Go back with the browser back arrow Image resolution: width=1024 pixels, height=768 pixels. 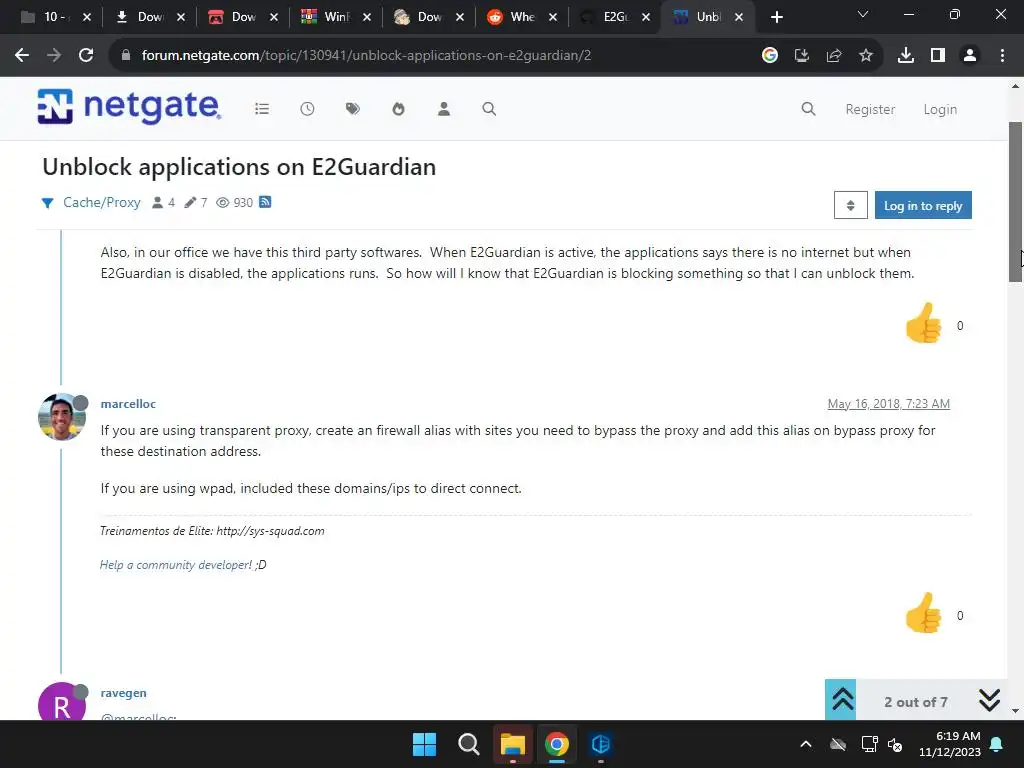pos(22,56)
